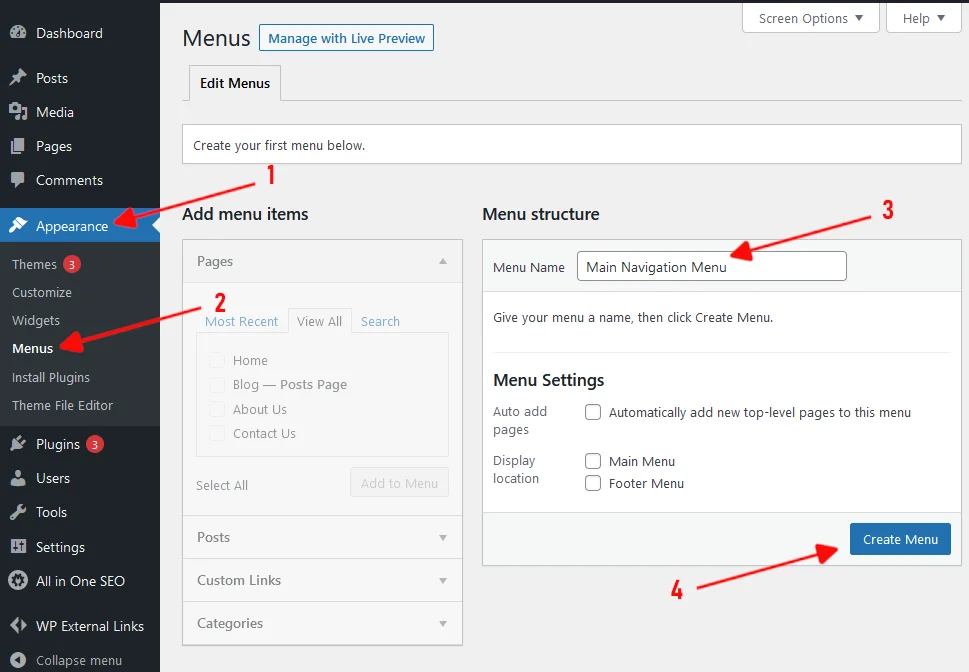Check the Footer Menu display location

coord(593,483)
